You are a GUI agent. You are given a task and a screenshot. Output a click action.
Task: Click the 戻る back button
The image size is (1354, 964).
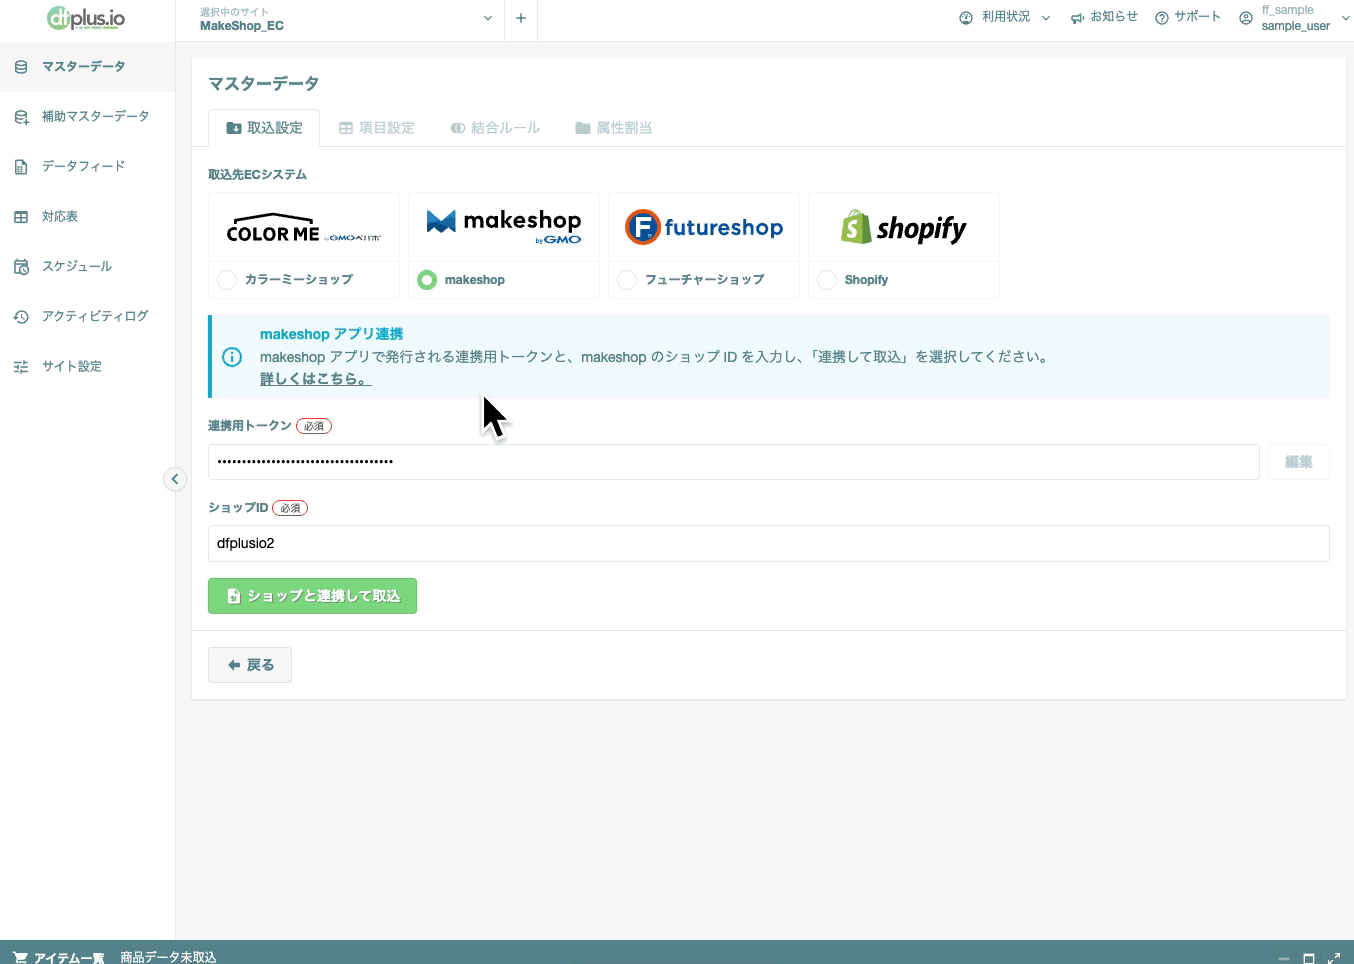tap(250, 665)
